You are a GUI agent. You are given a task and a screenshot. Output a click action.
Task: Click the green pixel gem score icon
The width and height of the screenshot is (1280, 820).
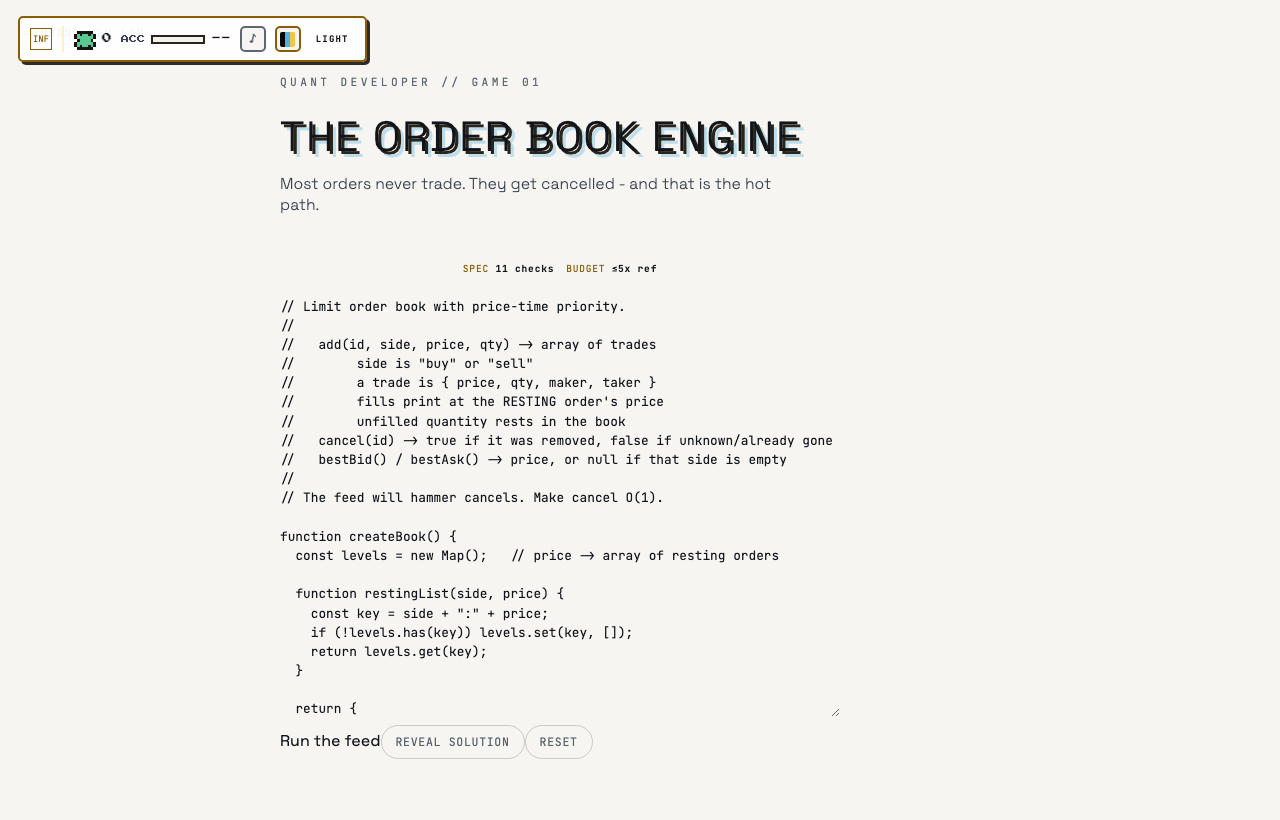click(x=85, y=40)
